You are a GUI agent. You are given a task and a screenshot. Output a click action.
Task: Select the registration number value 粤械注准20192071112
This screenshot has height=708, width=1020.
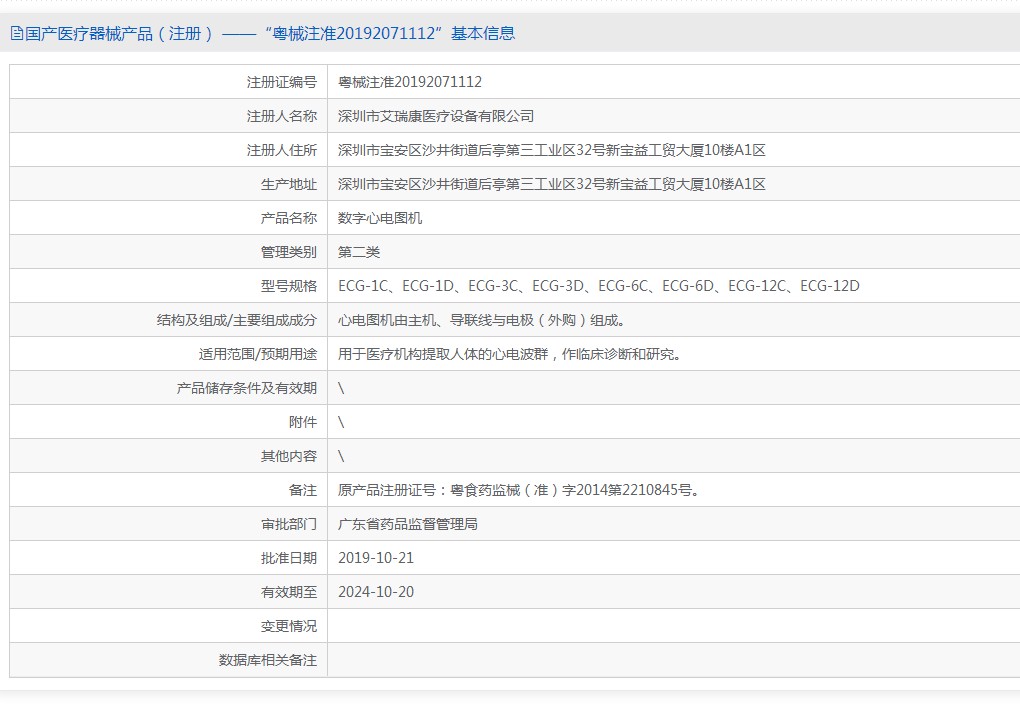(x=410, y=82)
